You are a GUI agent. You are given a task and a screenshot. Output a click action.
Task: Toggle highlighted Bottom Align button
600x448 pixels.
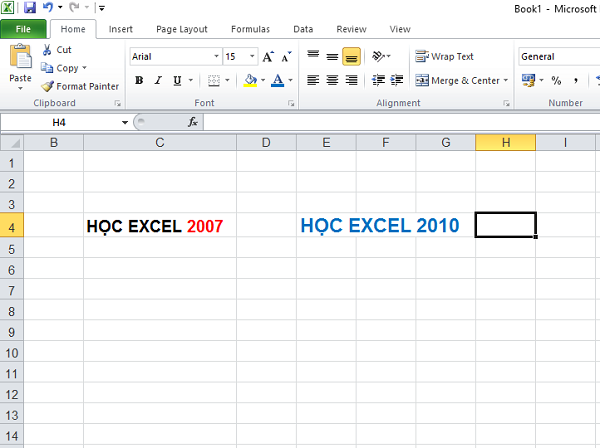(x=351, y=57)
